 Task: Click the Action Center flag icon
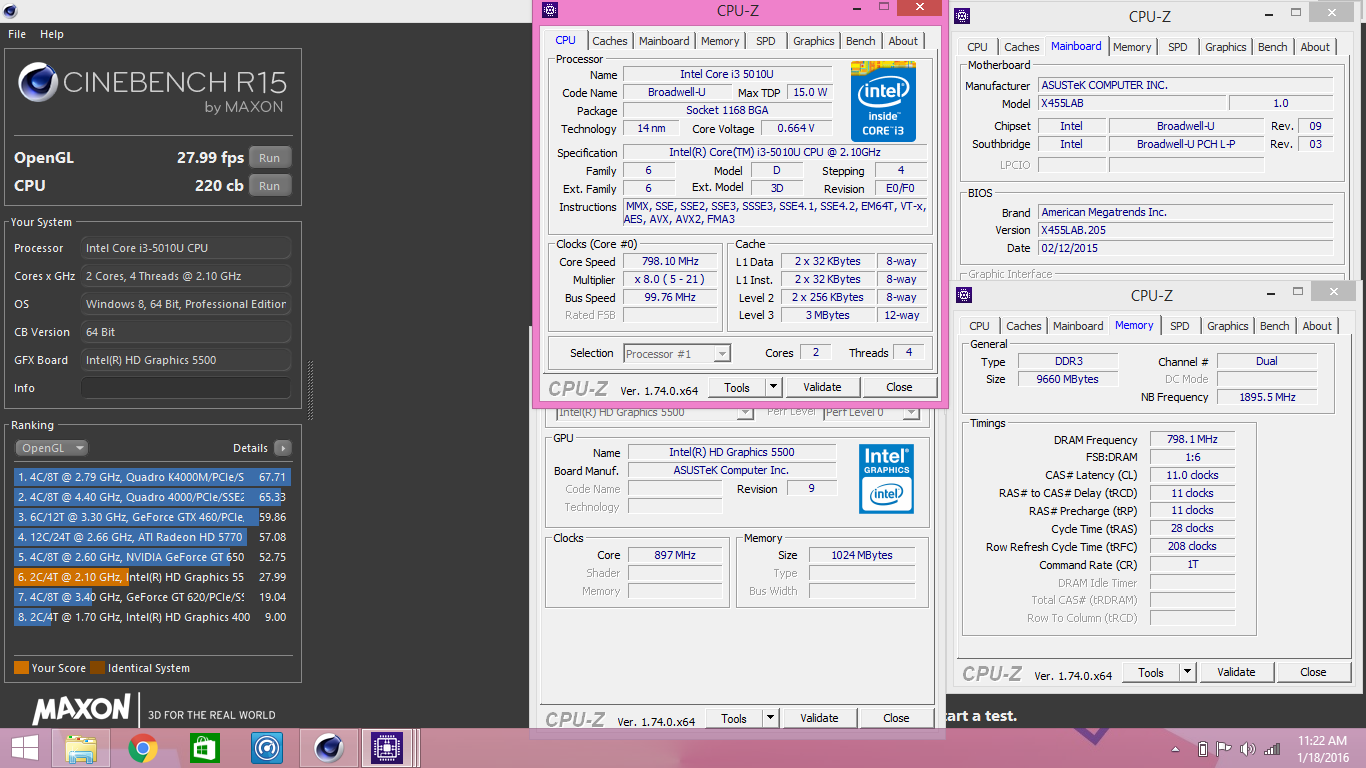coord(1224,748)
